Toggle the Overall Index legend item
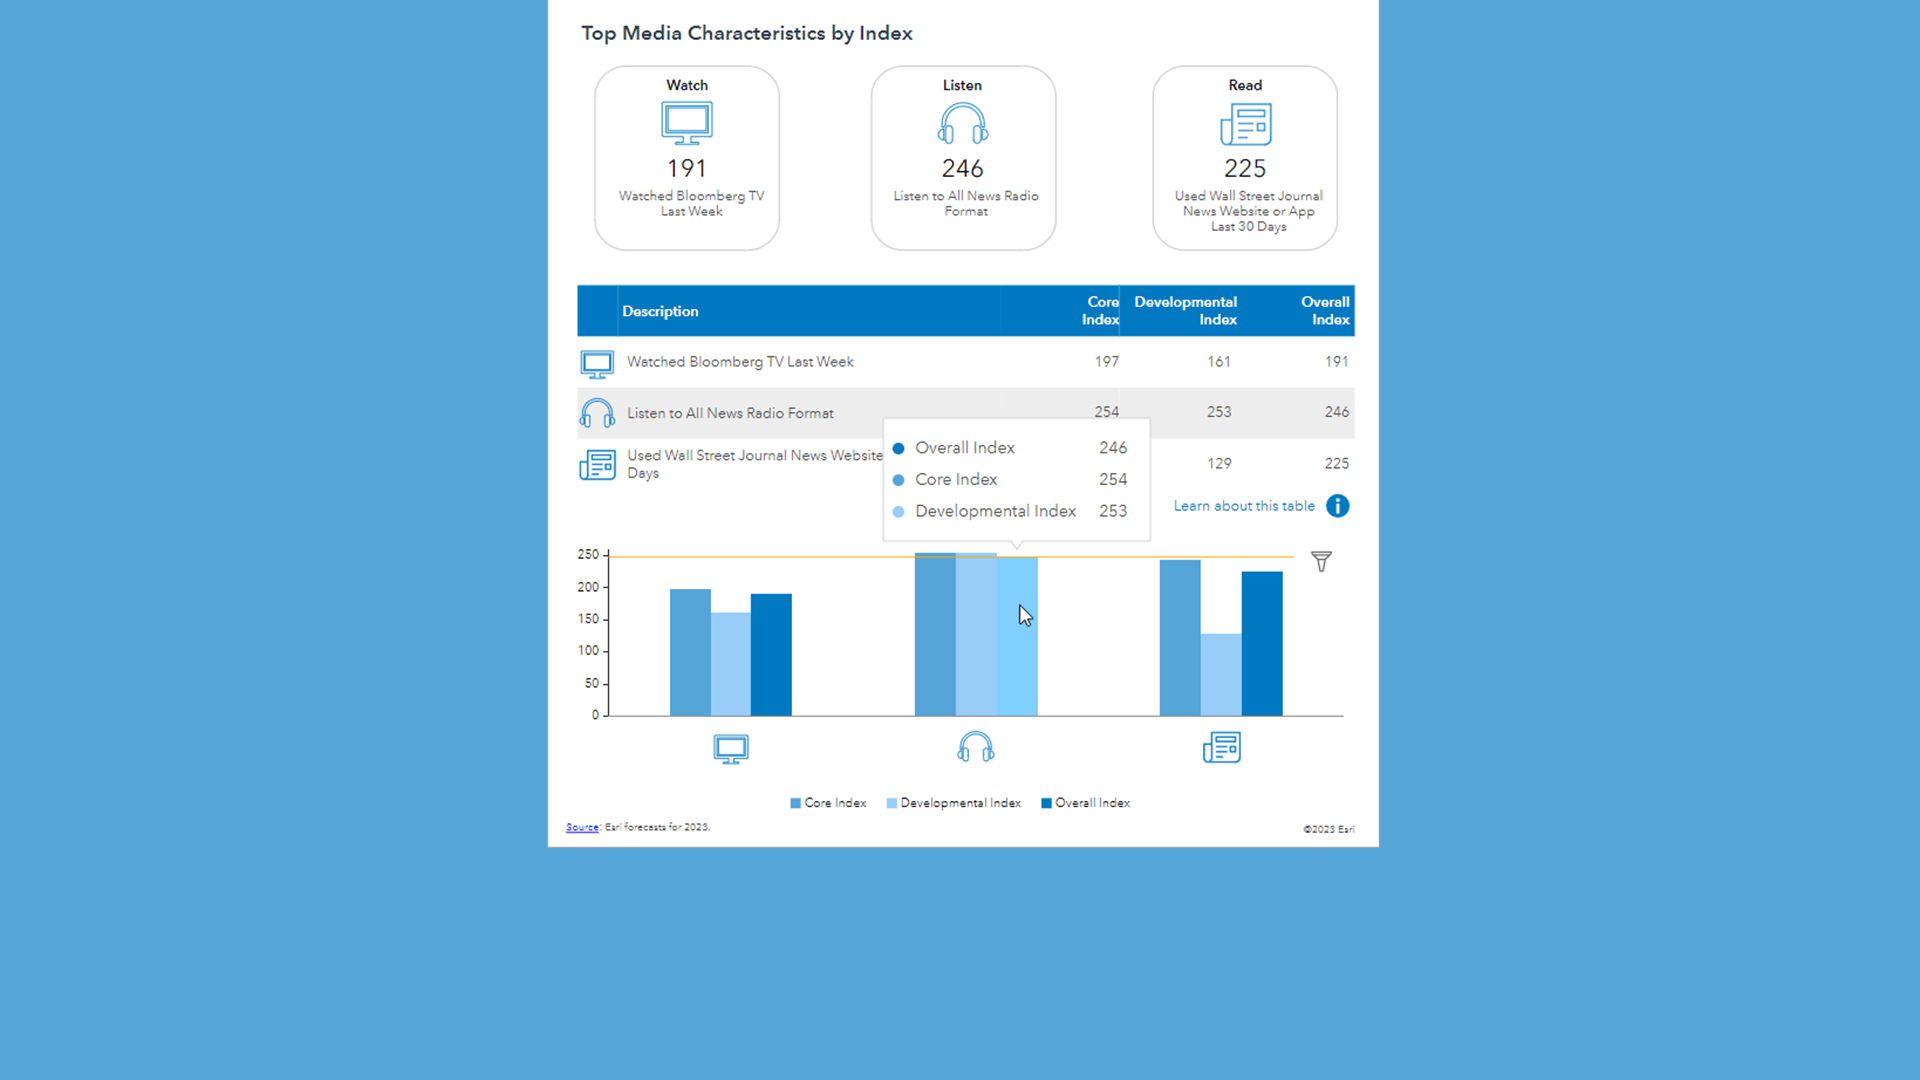Viewport: 1920px width, 1080px height. point(1086,803)
